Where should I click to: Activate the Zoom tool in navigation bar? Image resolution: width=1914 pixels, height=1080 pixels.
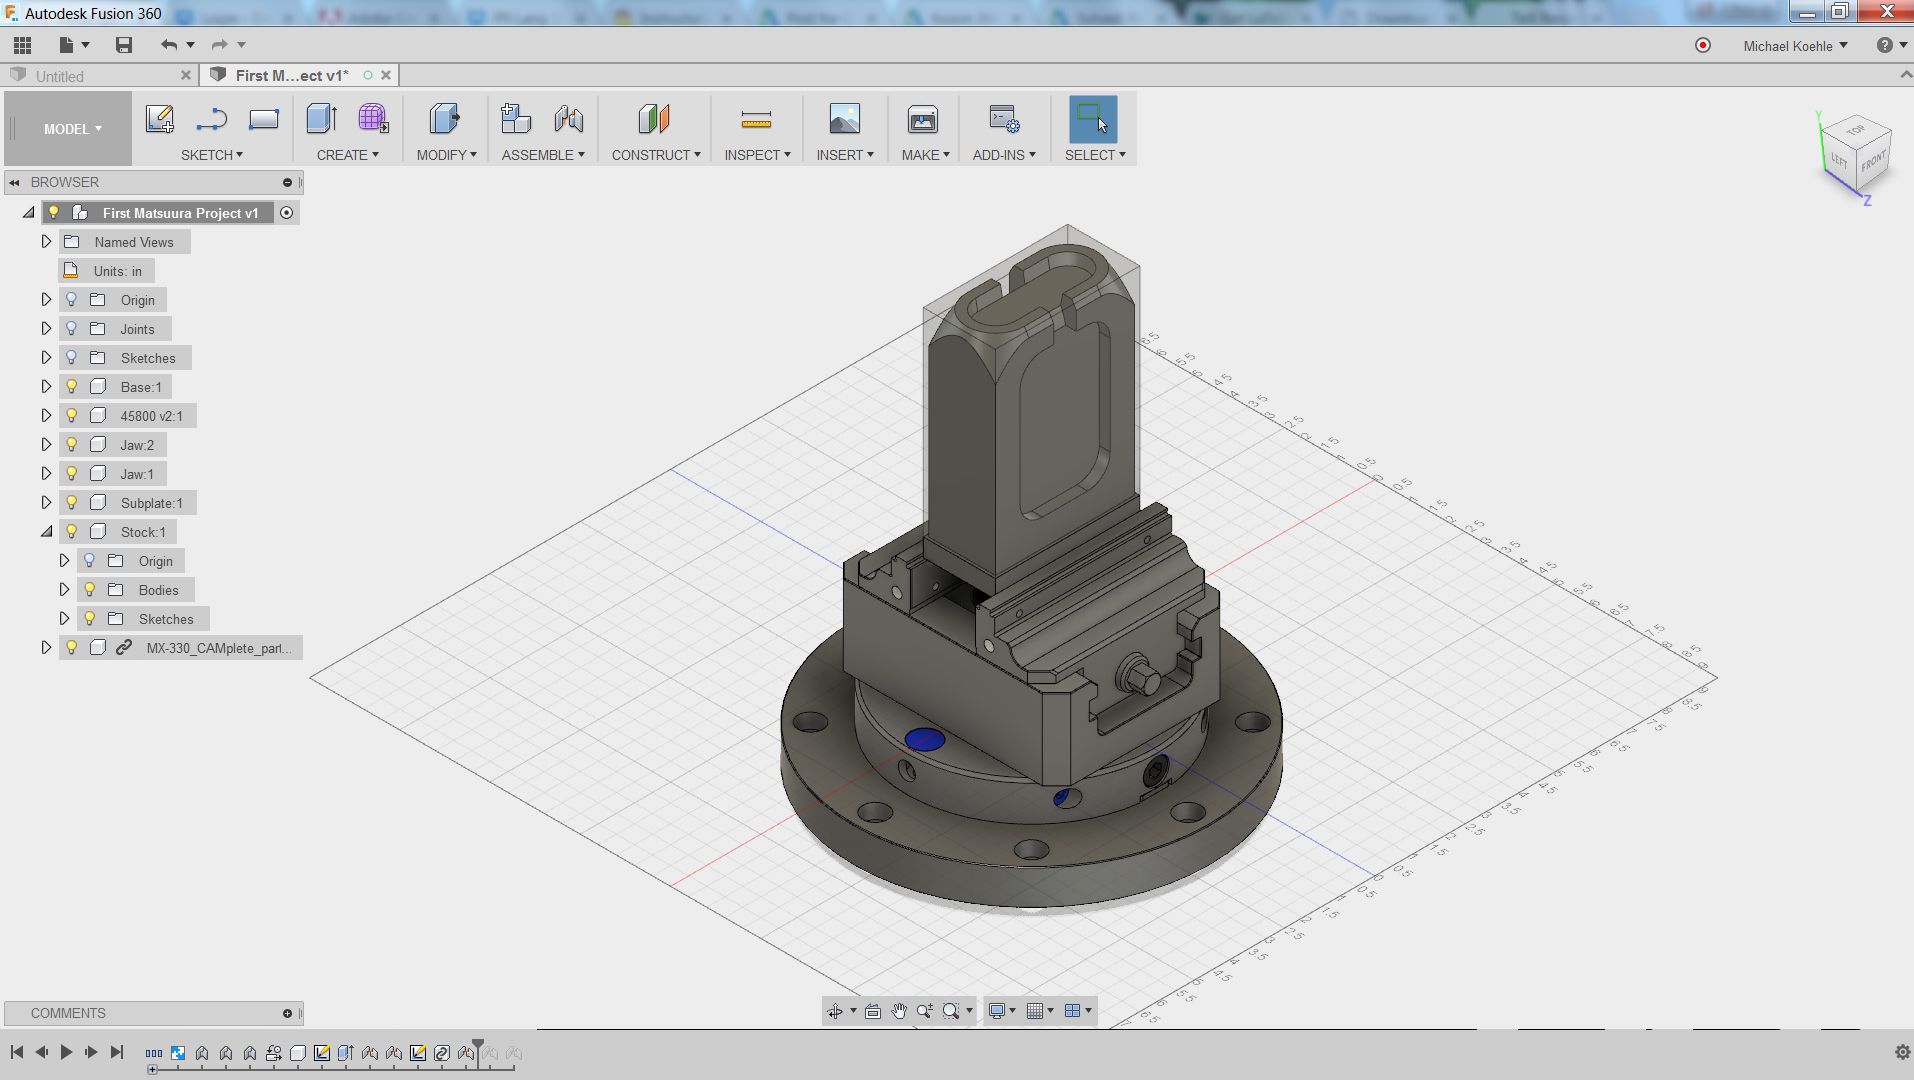(x=924, y=1010)
